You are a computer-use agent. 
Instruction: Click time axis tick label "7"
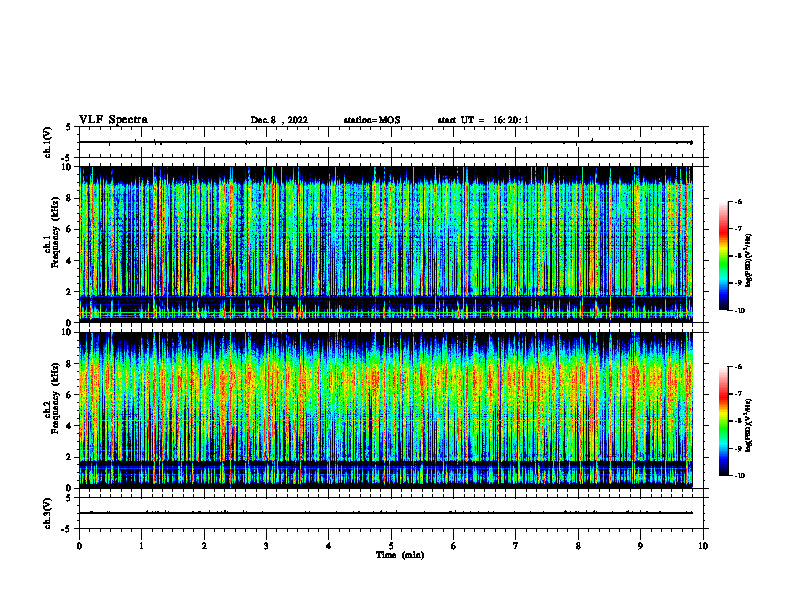(x=516, y=546)
